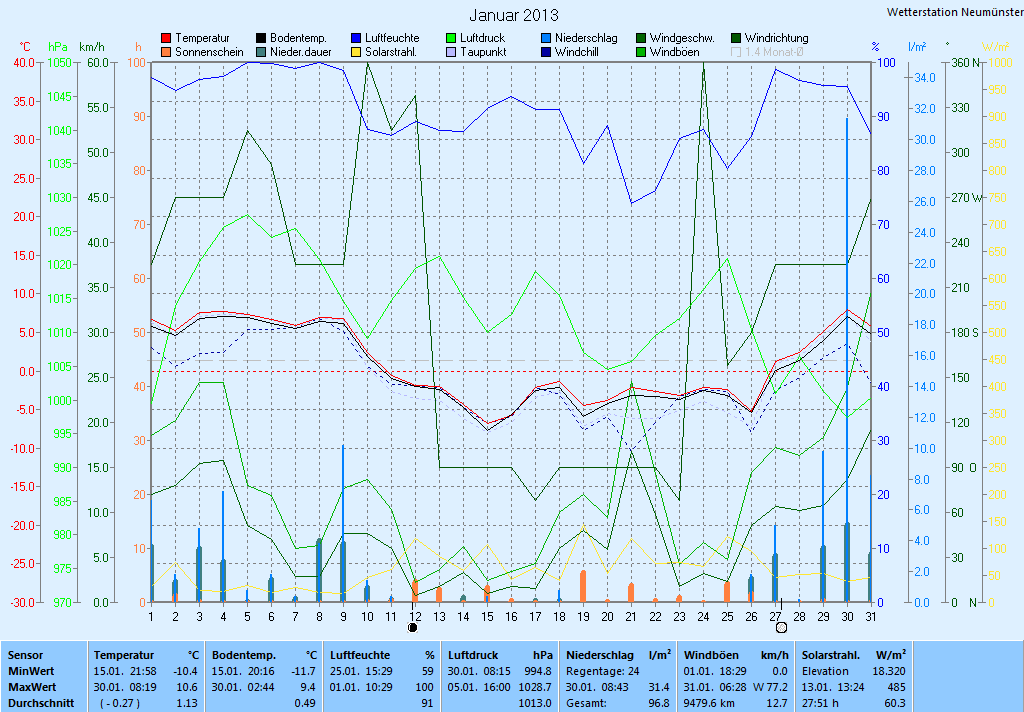Click the new moon icon below day 12
1024x712 pixels.
(x=412, y=628)
